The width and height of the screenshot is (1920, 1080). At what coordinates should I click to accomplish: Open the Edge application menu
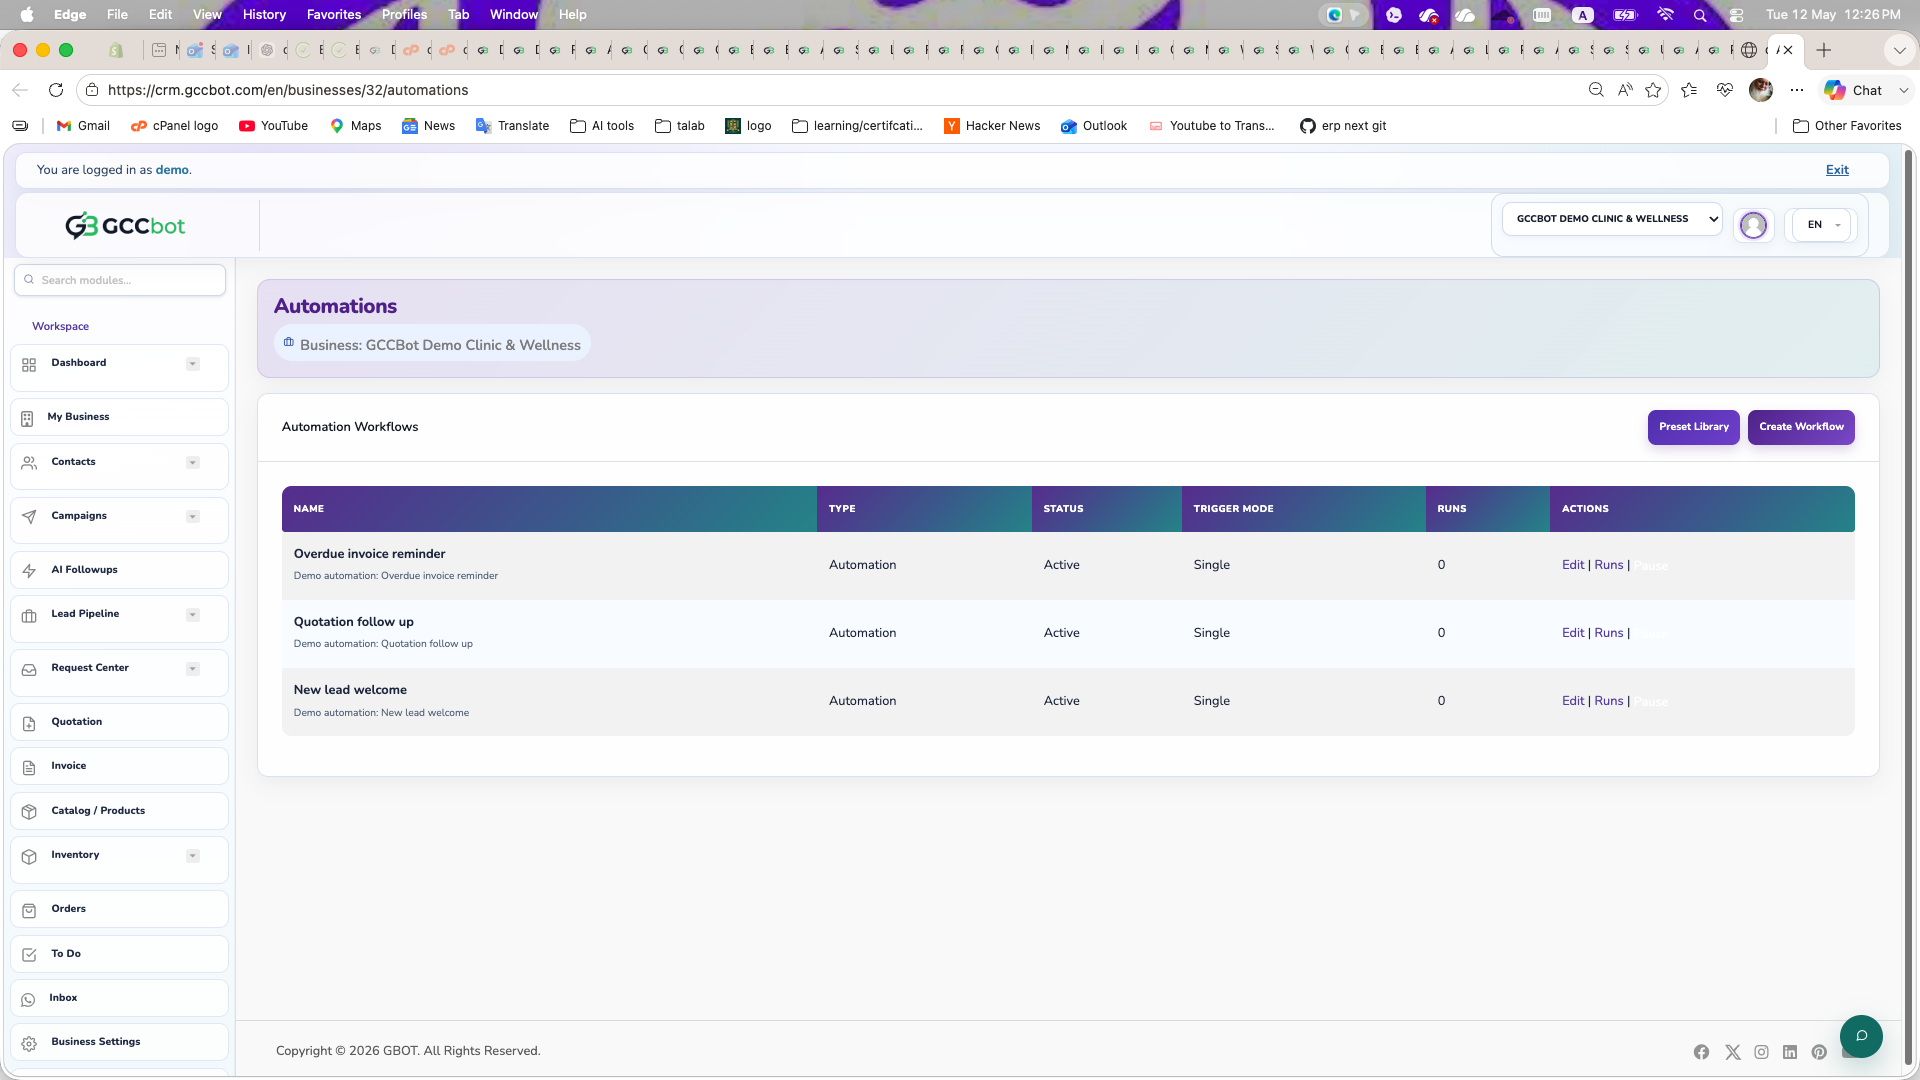point(70,14)
